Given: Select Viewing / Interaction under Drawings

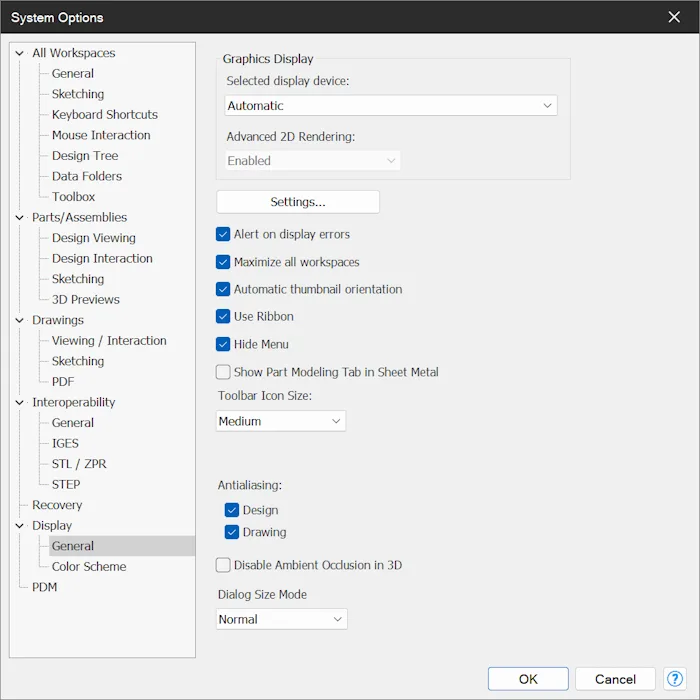Looking at the screenshot, I should [109, 340].
